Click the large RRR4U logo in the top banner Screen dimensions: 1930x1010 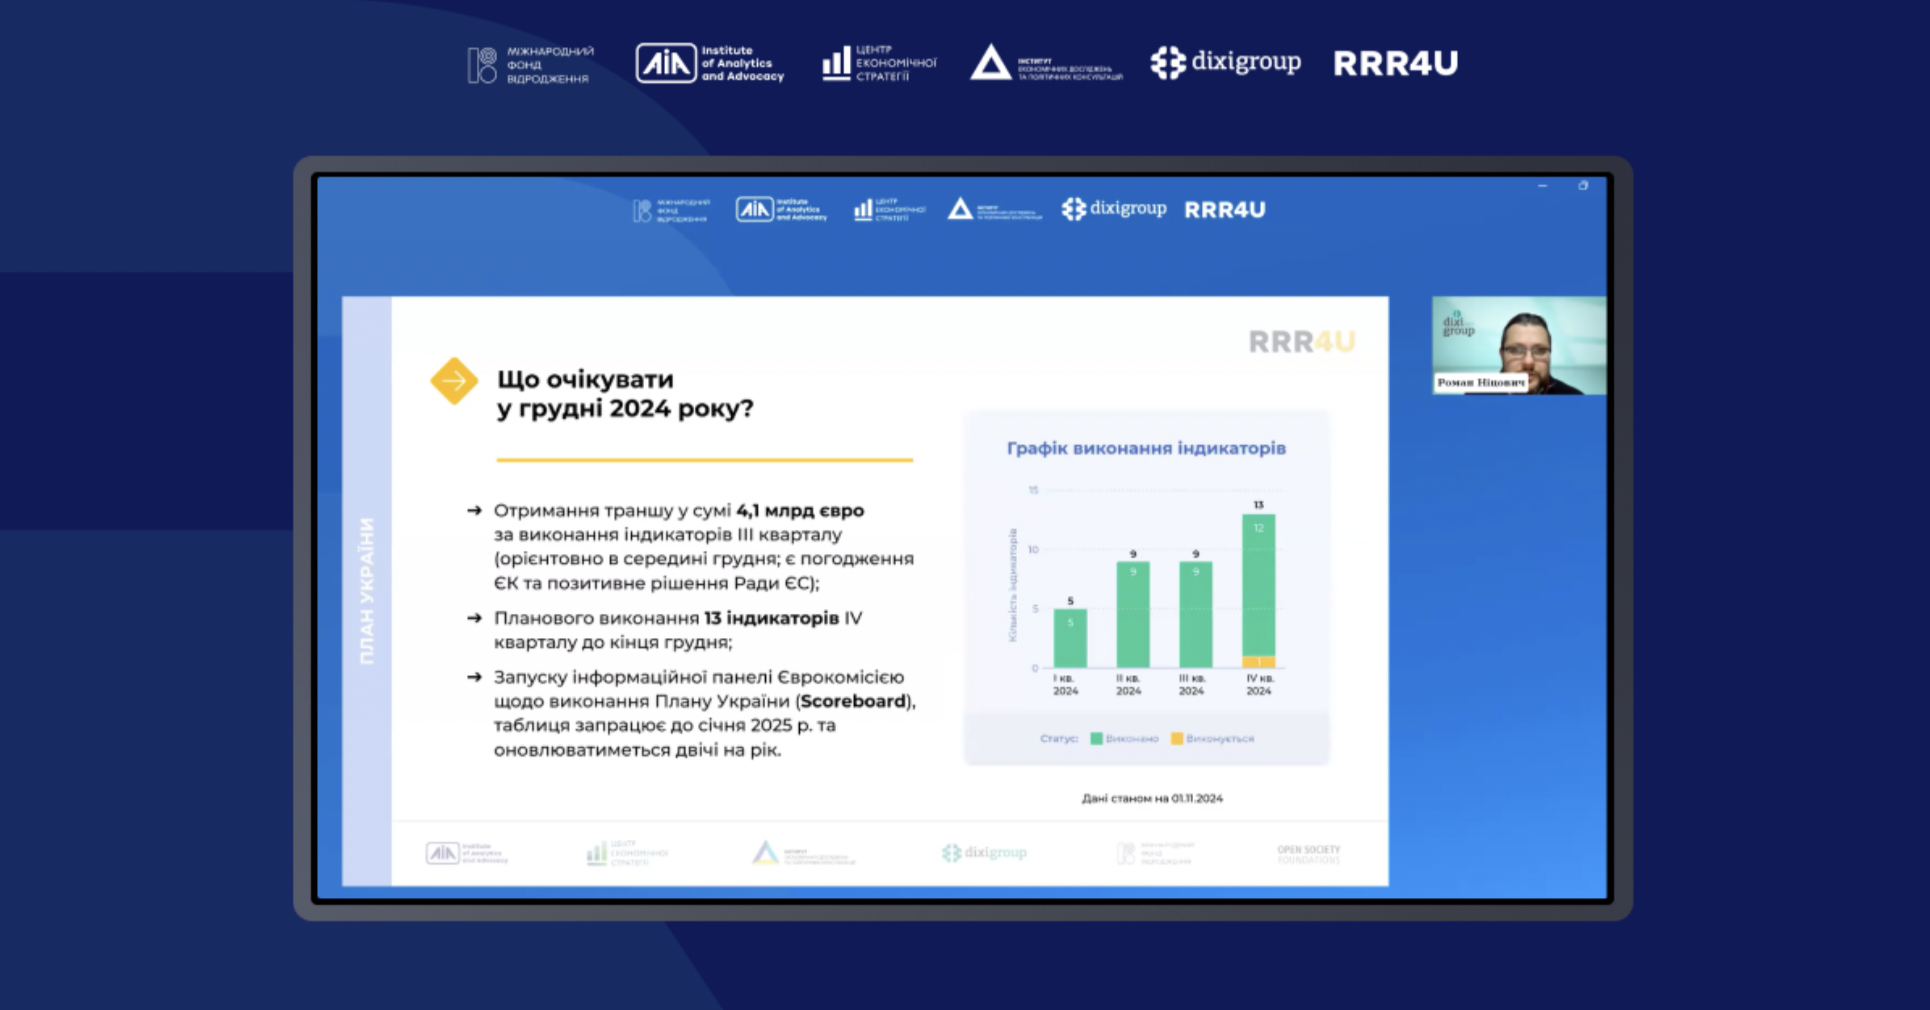pos(1395,63)
